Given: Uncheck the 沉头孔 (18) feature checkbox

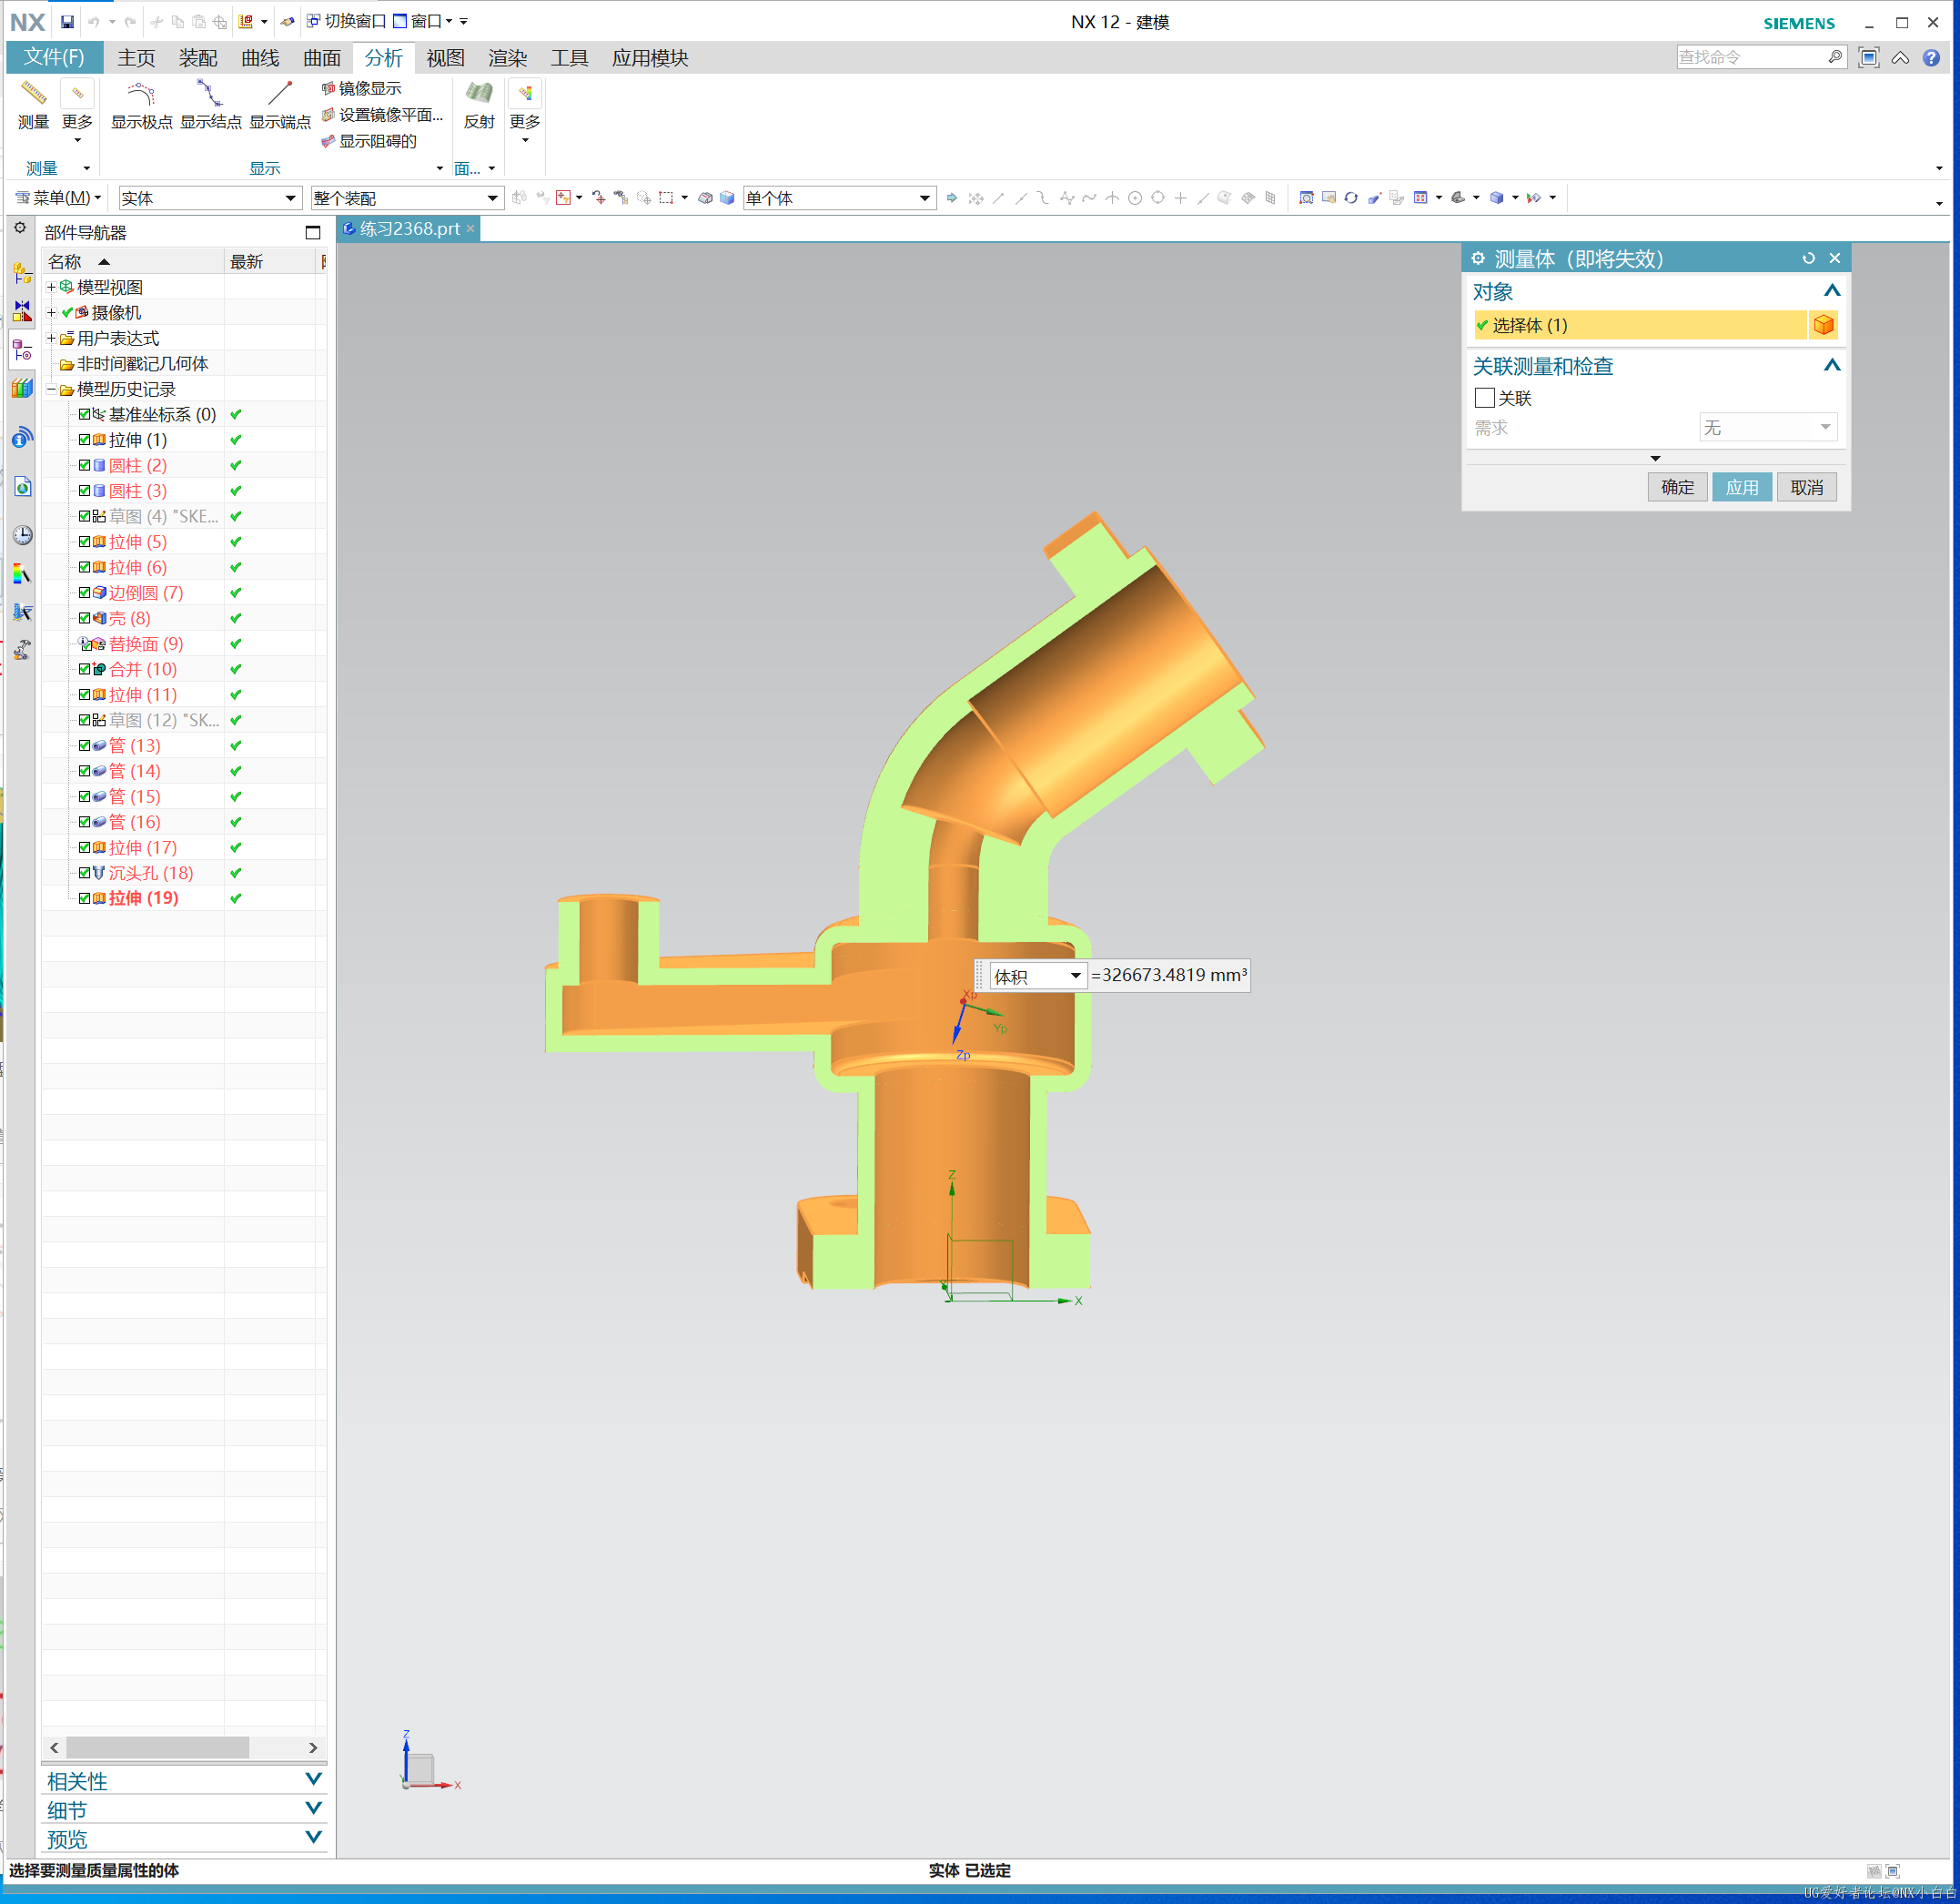Looking at the screenshot, I should [85, 873].
